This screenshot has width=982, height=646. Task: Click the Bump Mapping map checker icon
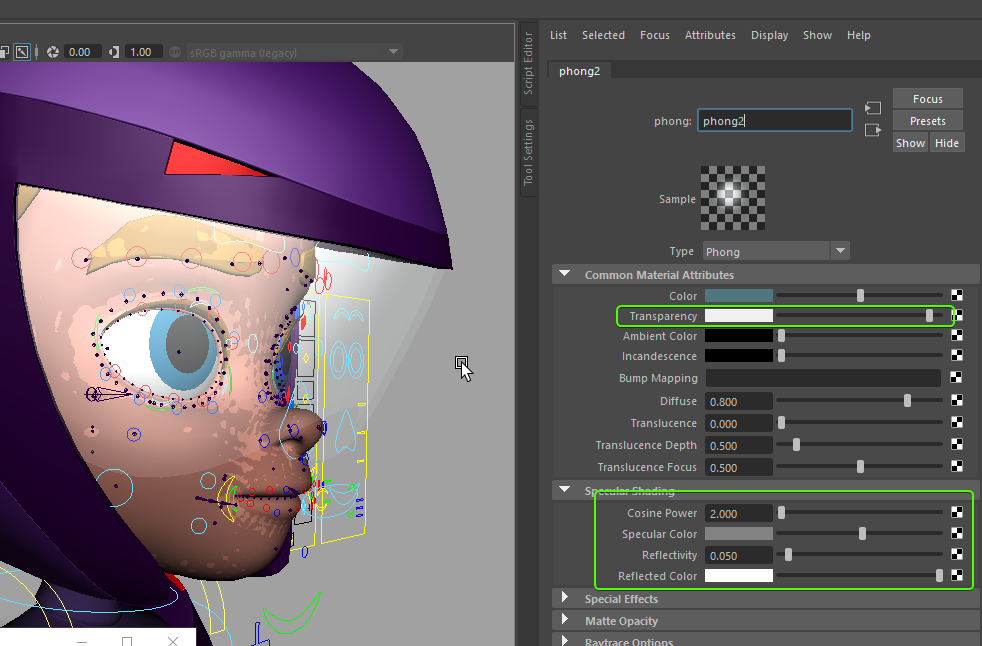pyautogui.click(x=957, y=378)
